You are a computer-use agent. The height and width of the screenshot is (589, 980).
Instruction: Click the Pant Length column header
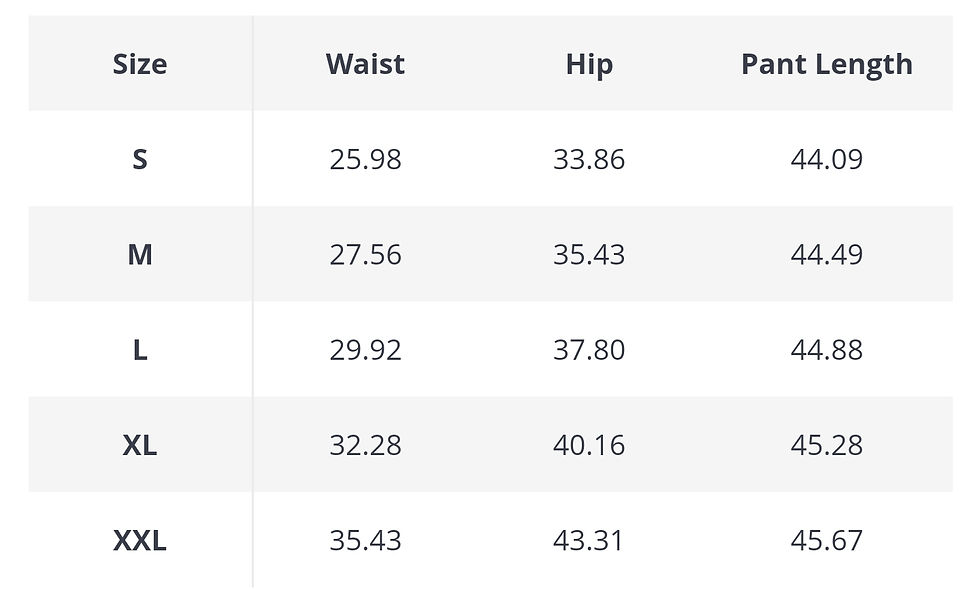pos(827,65)
